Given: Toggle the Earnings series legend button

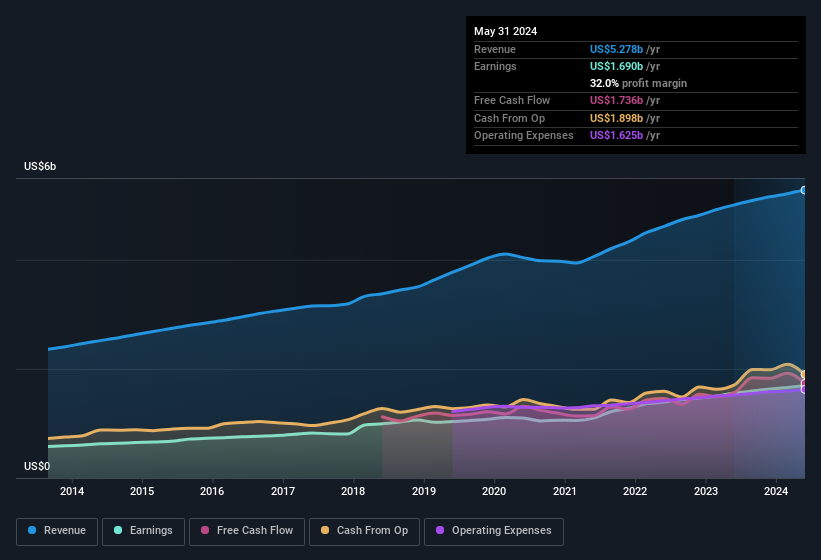Looking at the screenshot, I should pos(143,531).
